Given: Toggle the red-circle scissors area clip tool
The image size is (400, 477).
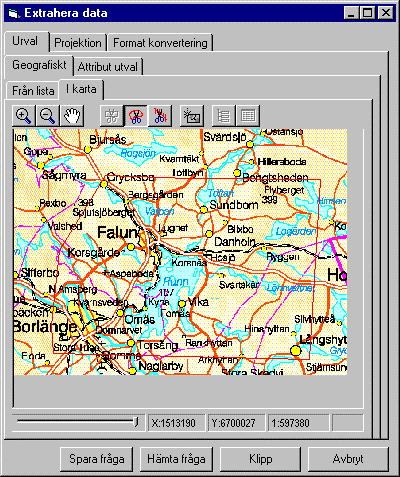Looking at the screenshot, I should point(135,116).
